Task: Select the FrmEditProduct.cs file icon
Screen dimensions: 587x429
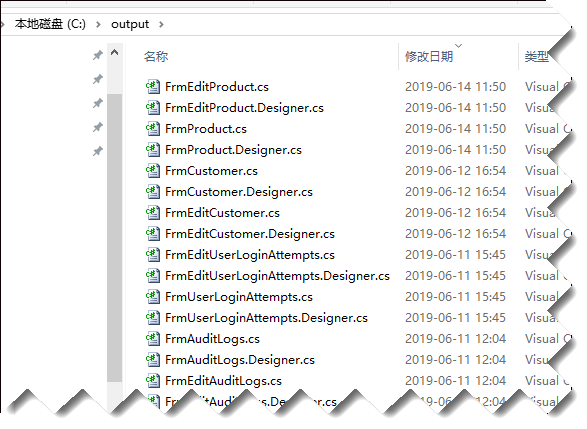Action: [153, 86]
